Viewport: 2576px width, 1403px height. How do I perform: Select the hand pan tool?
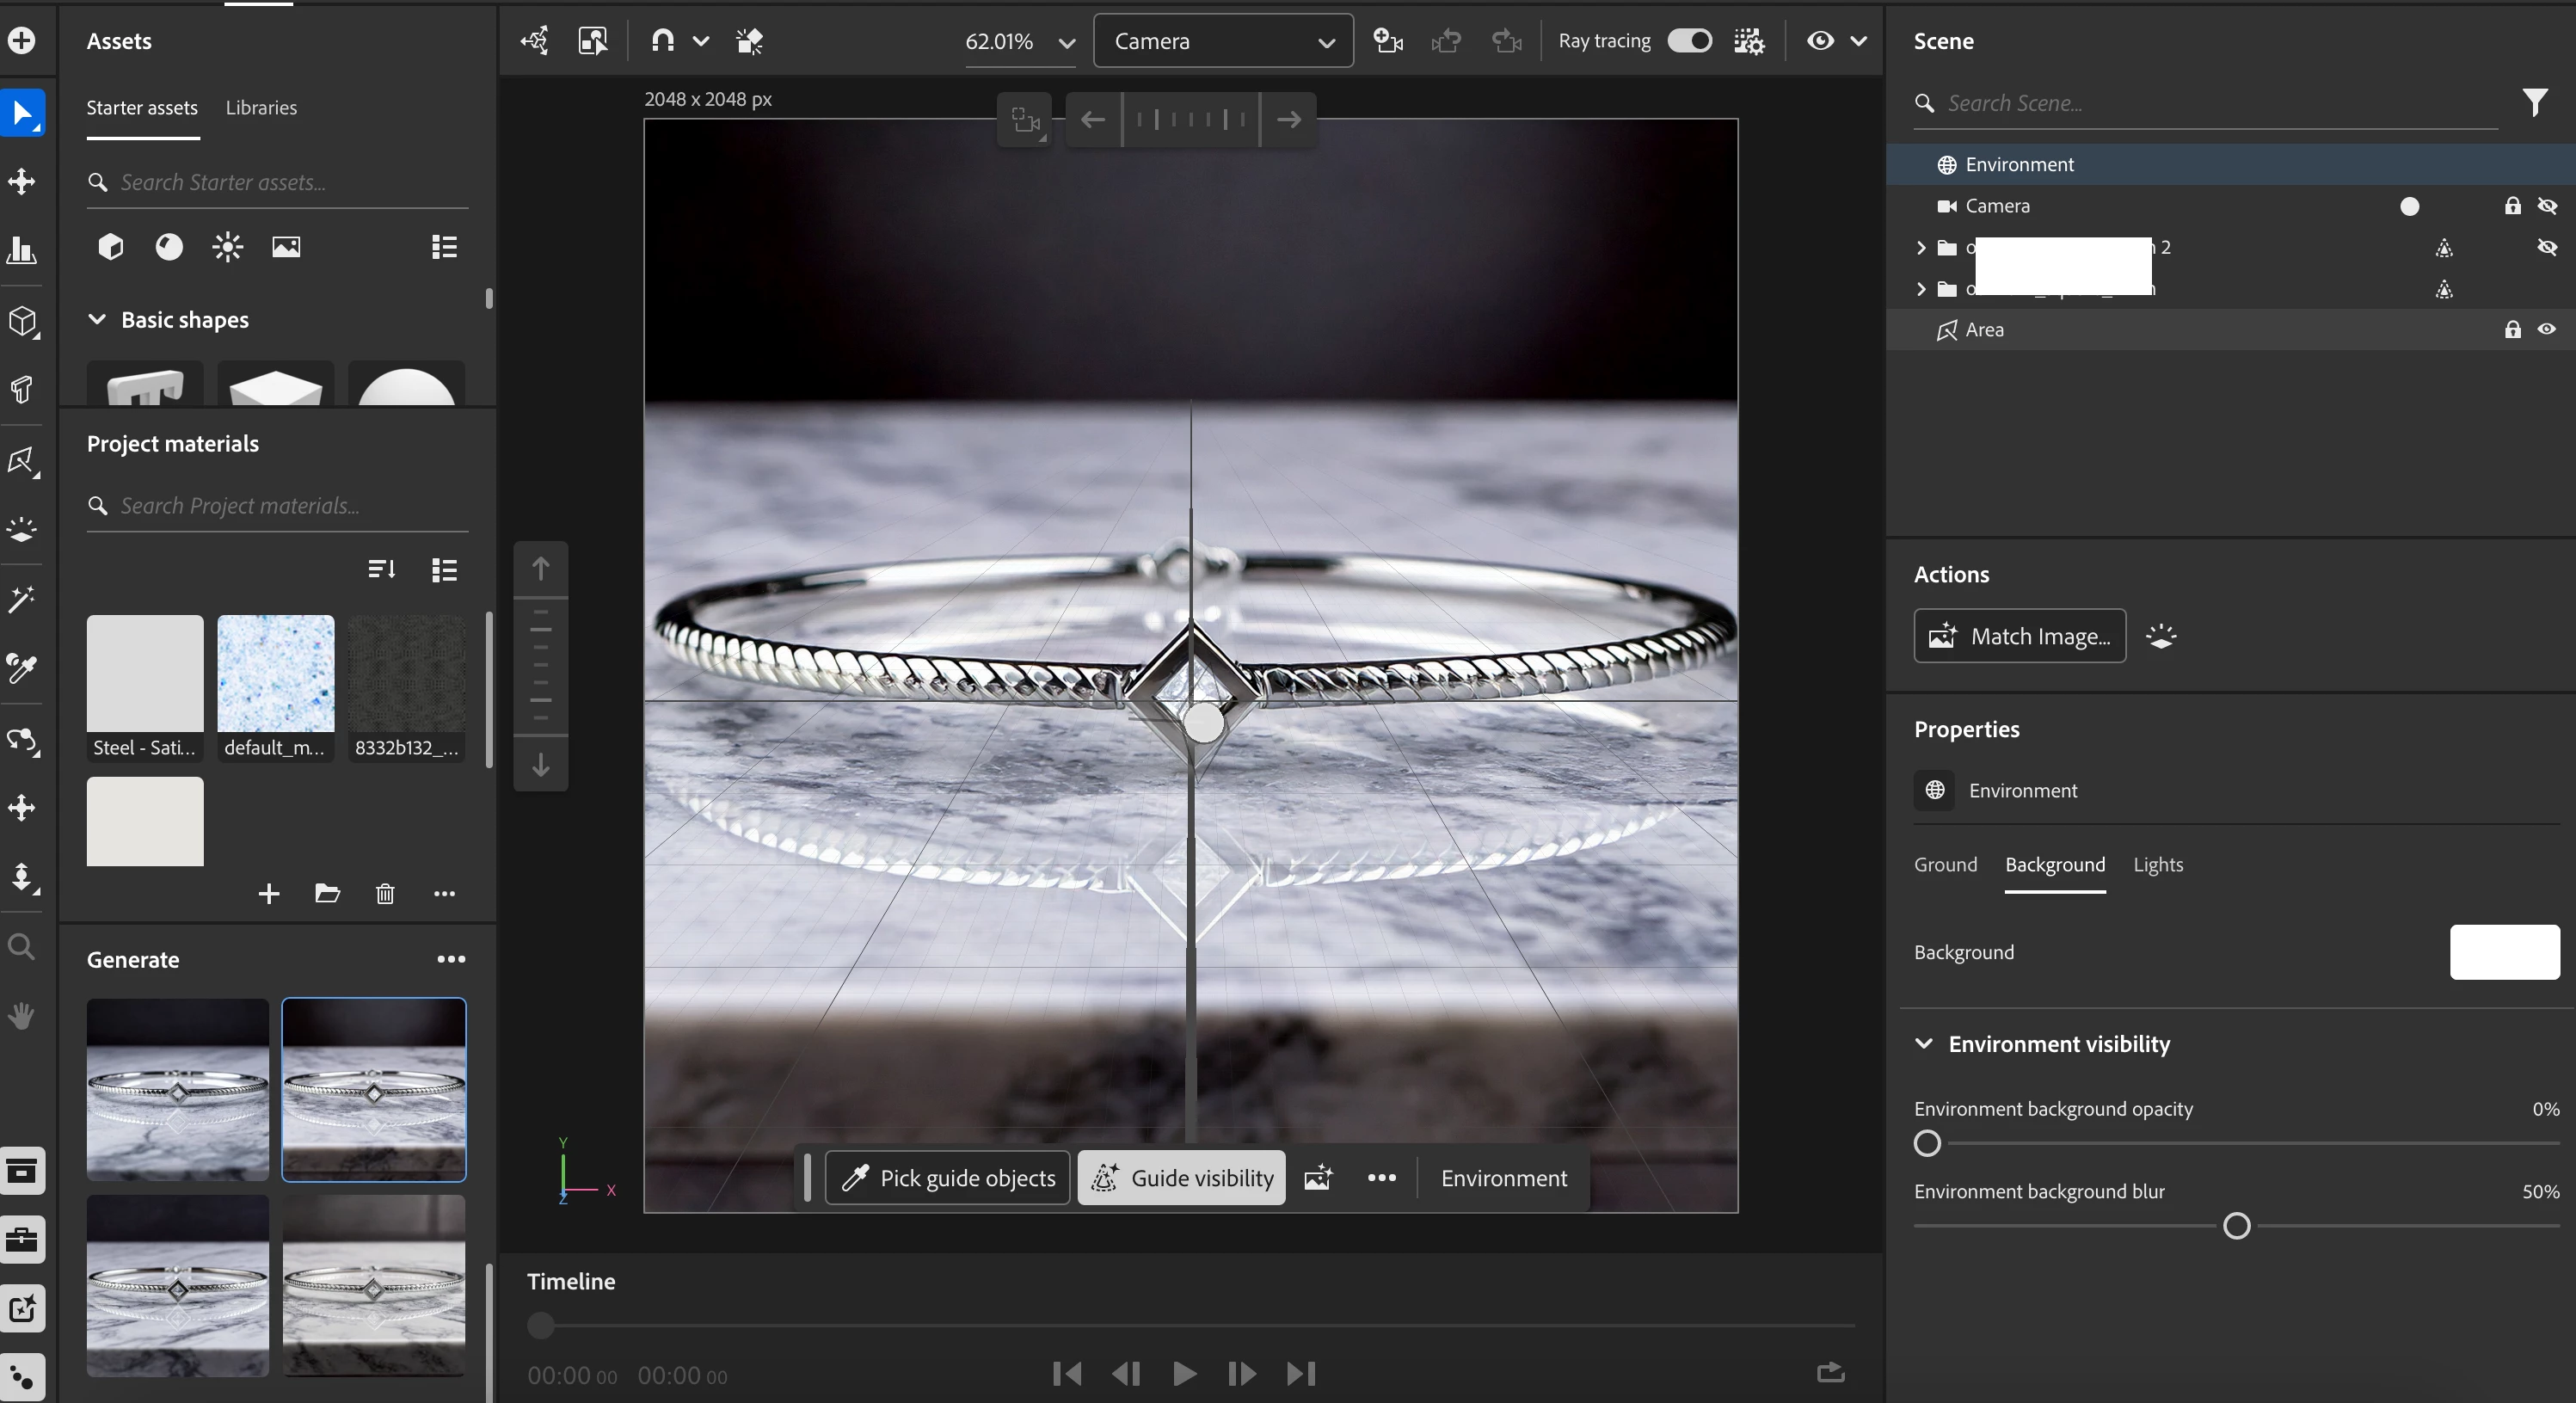(x=21, y=1016)
